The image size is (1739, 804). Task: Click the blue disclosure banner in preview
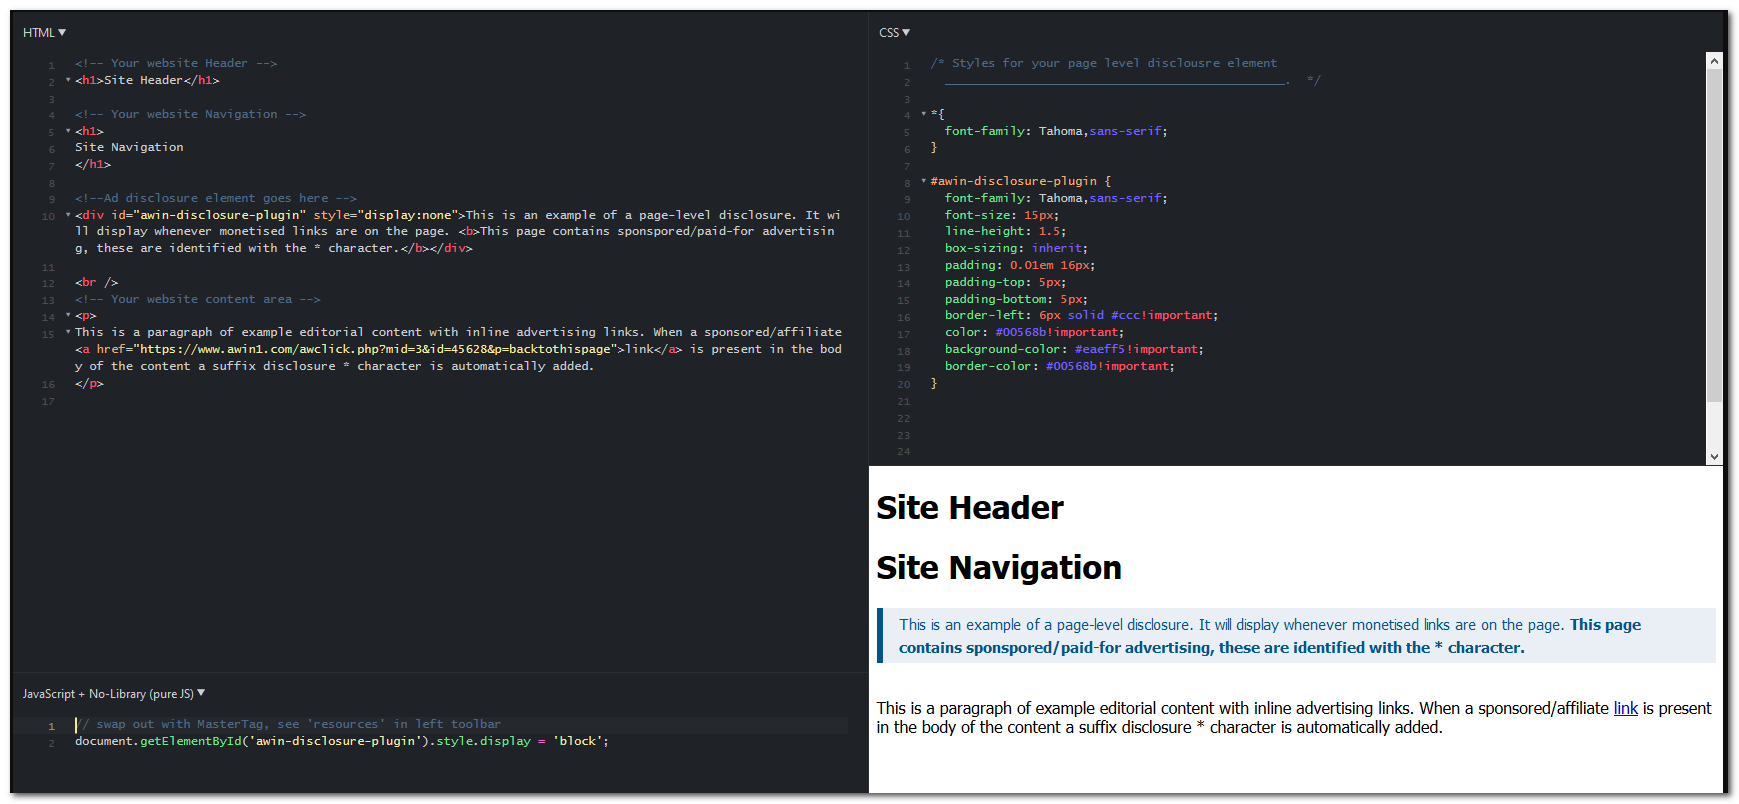click(x=1295, y=636)
